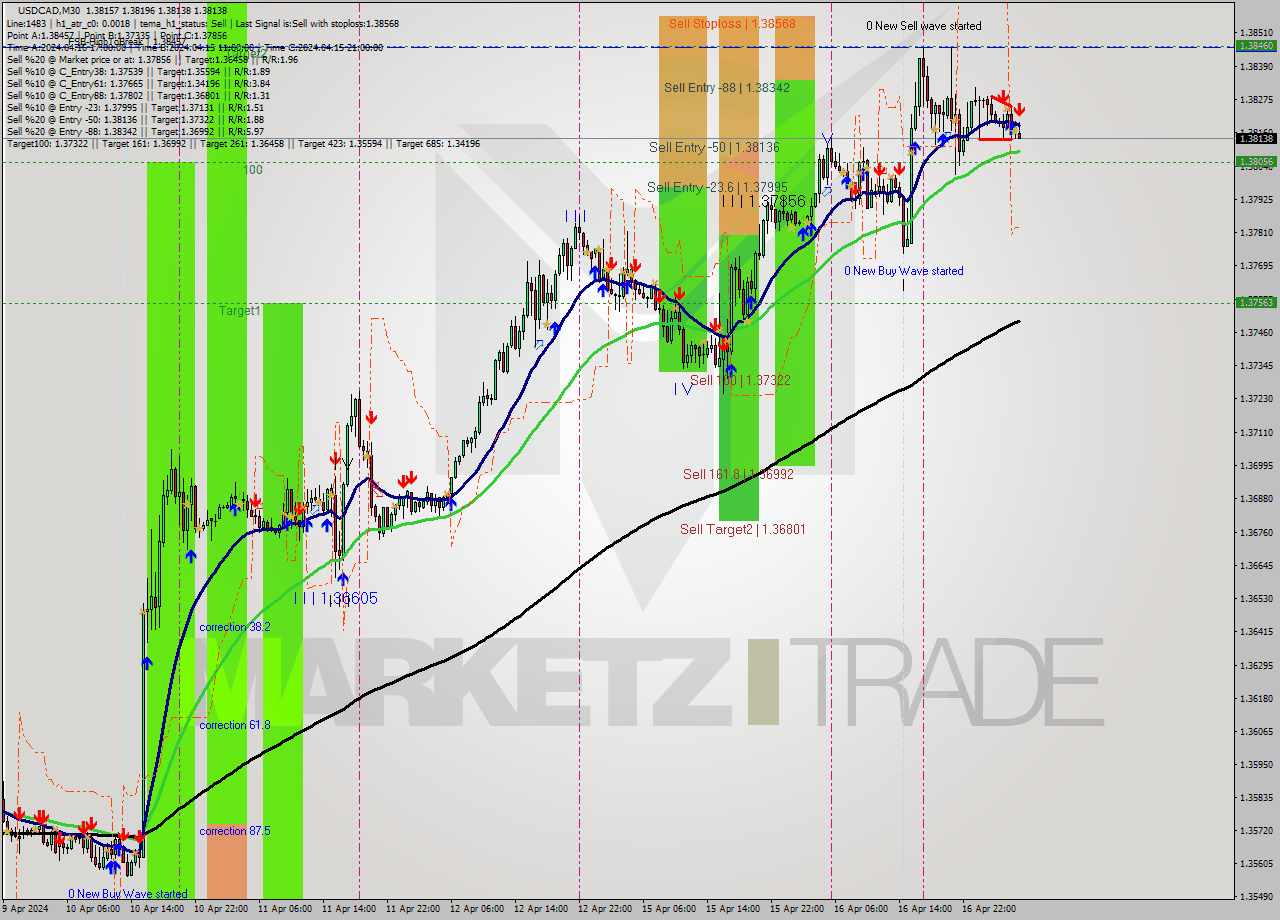This screenshot has width=1280, height=920.
Task: Click the 1.37230 price axis label
Action: click(x=1255, y=398)
